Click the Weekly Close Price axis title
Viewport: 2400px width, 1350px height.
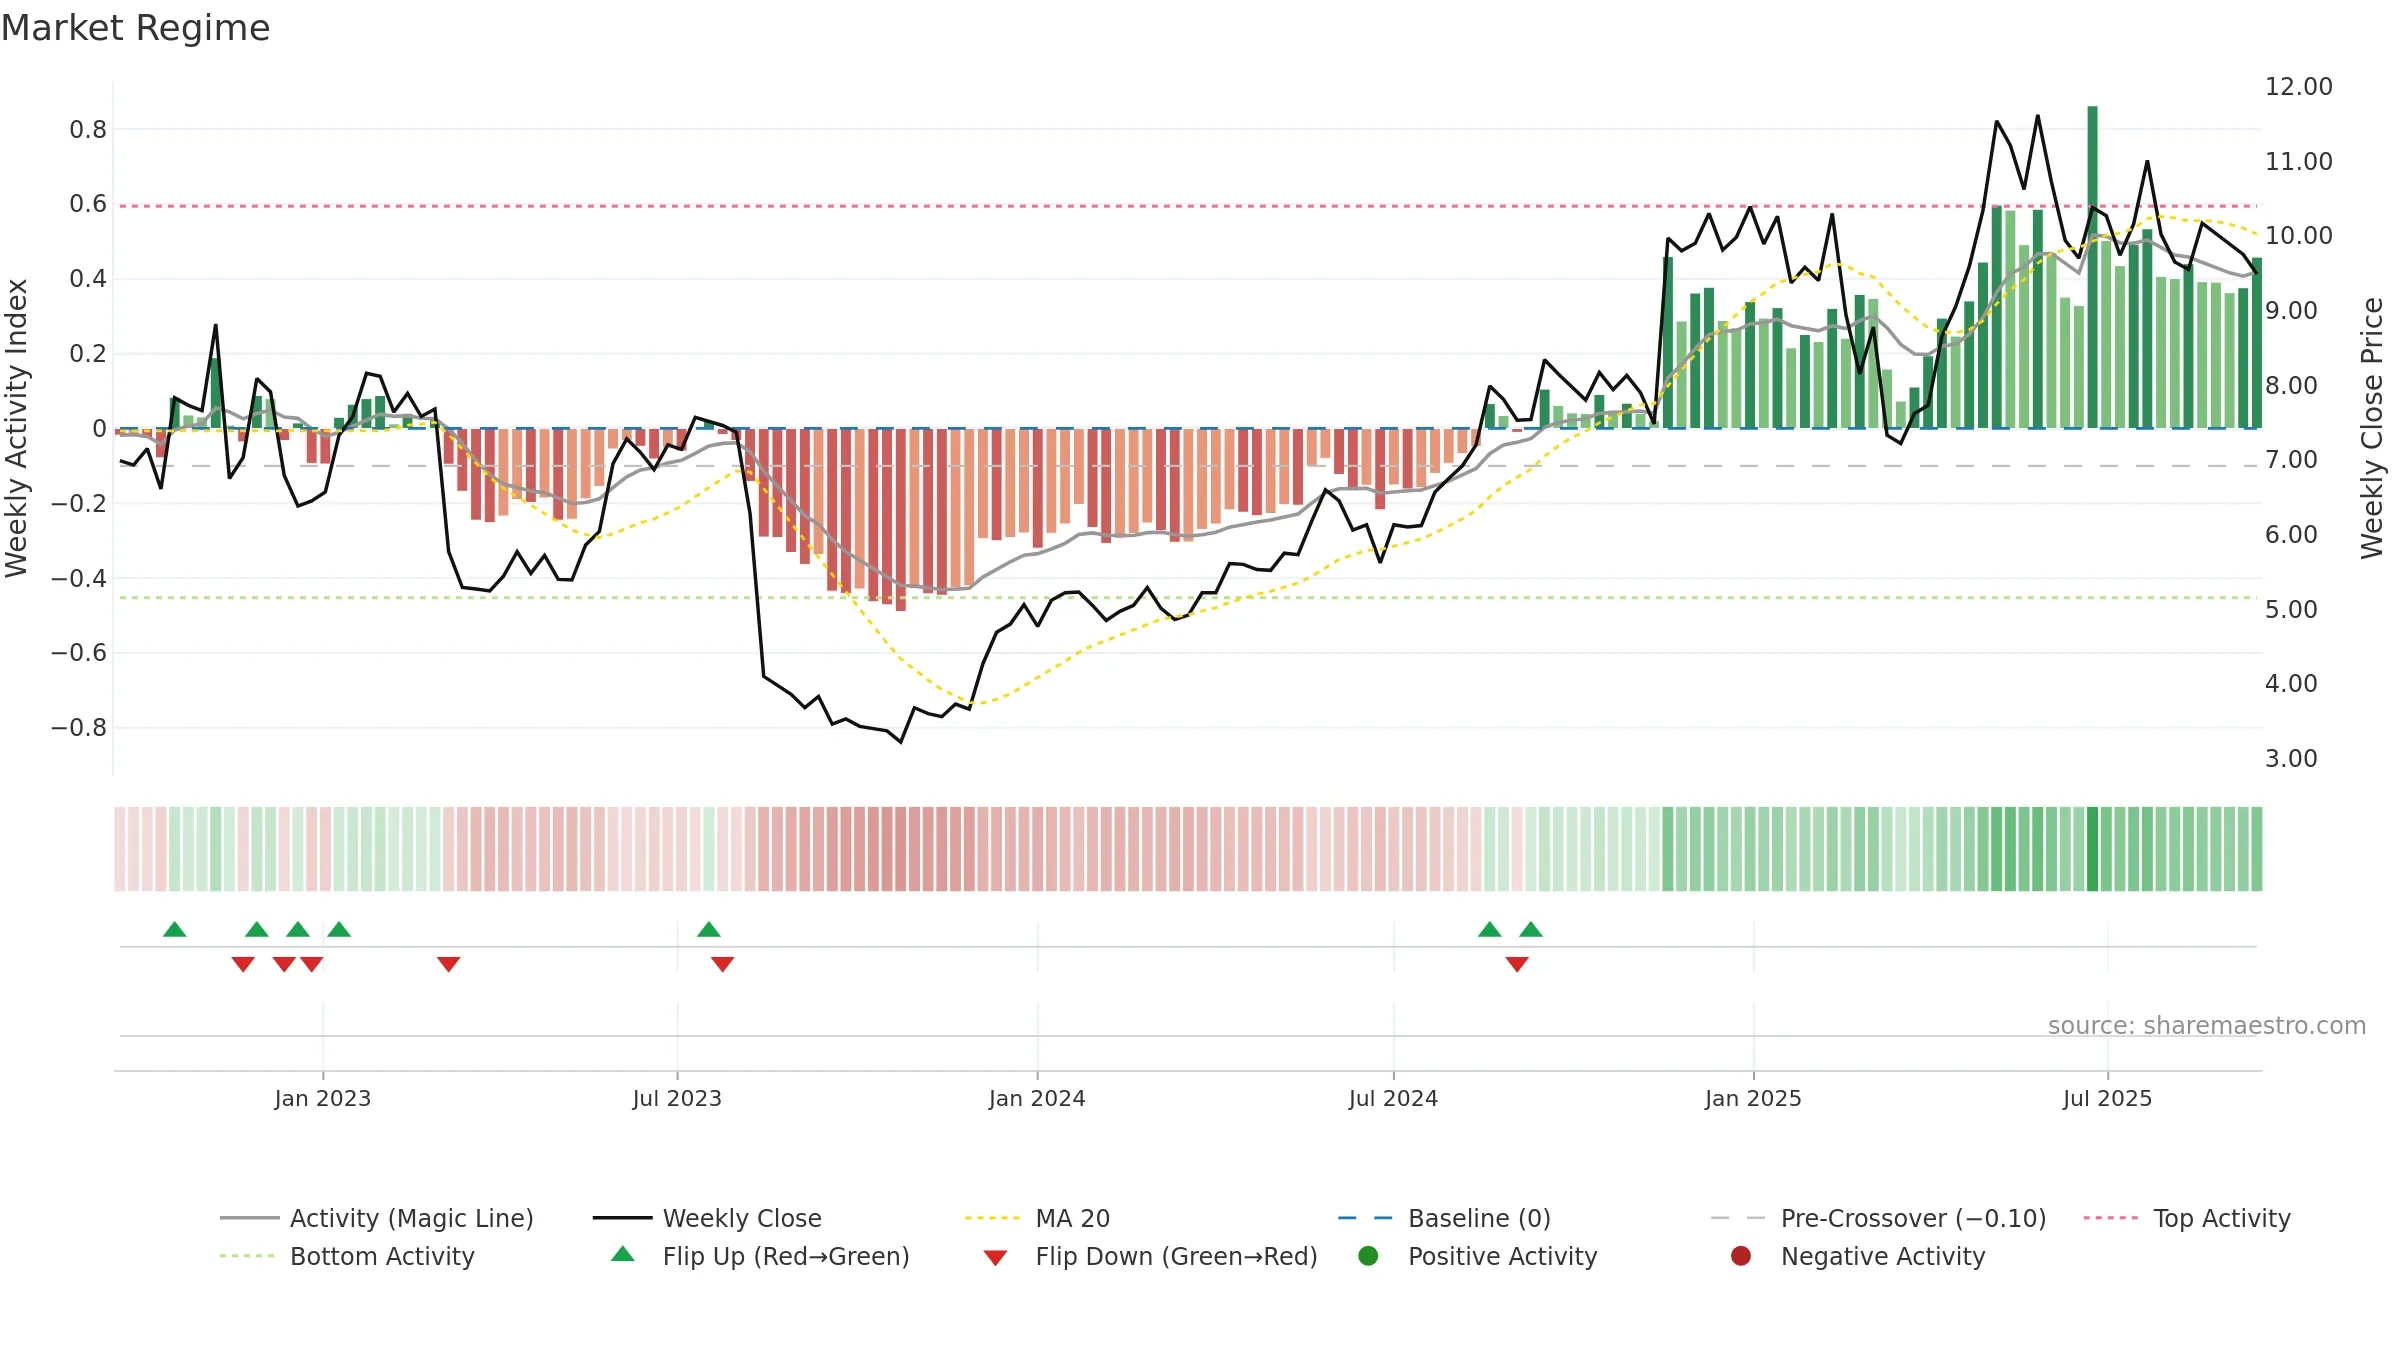[x=2372, y=428]
